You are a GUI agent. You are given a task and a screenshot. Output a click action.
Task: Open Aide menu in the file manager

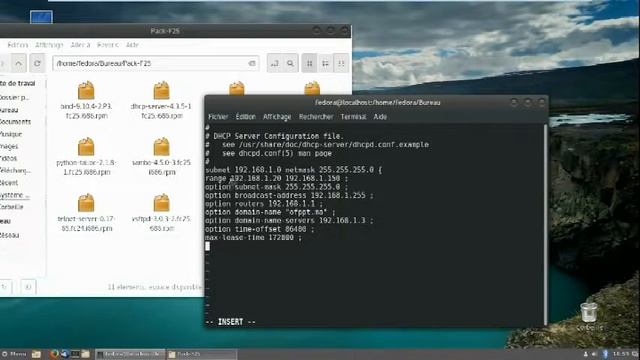tap(132, 45)
